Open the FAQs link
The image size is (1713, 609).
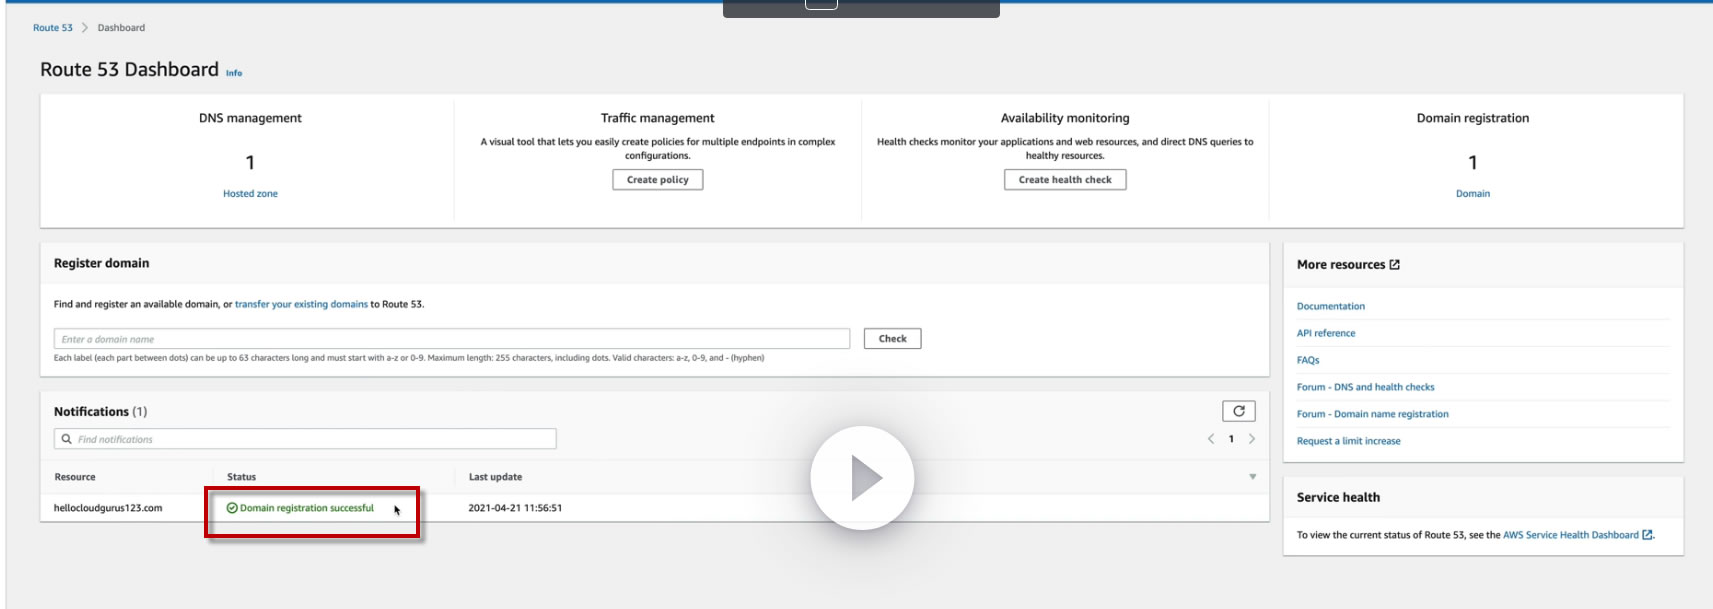tap(1308, 360)
